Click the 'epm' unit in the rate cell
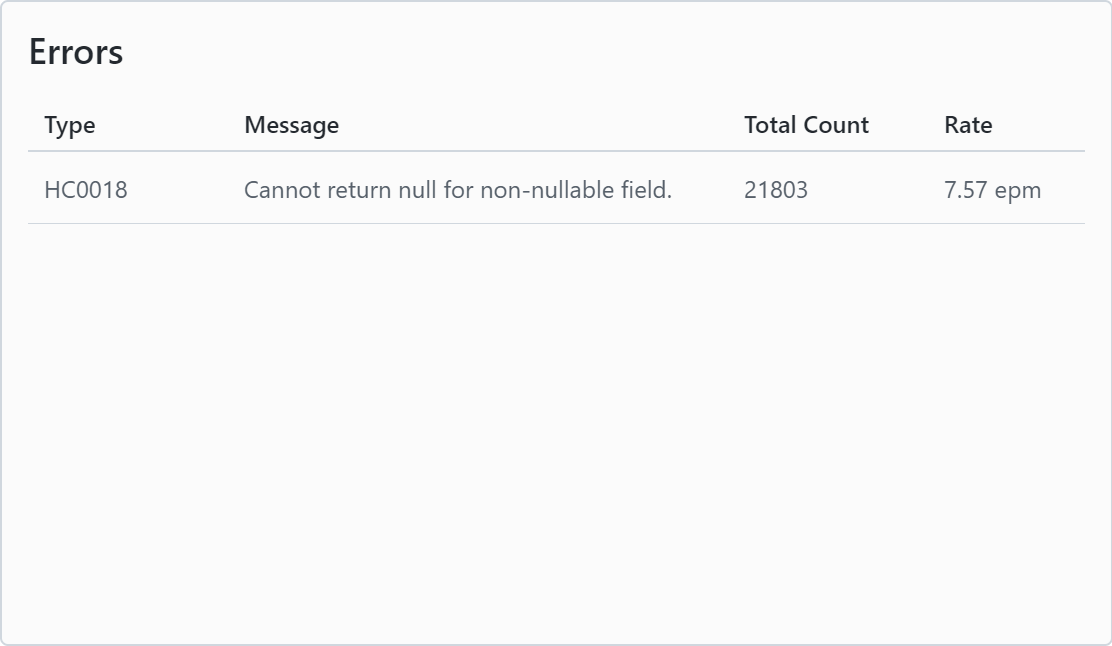Viewport: 1112px width, 646px height. click(1018, 190)
